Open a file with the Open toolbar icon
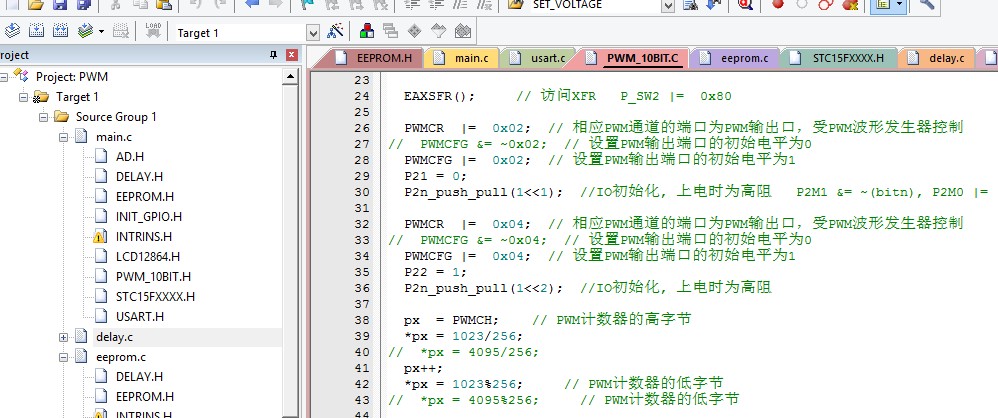998x418 pixels. tap(36, 5)
